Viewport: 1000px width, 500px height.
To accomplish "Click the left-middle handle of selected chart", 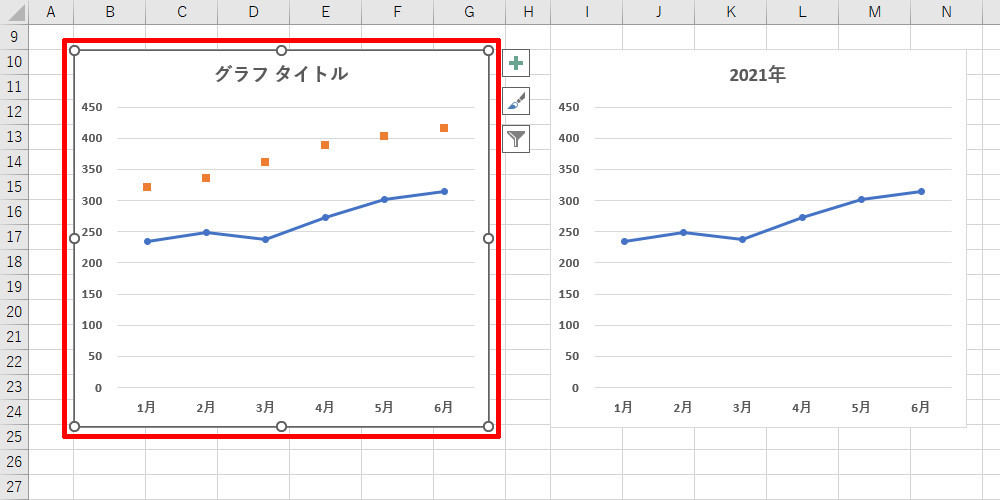I will tap(74, 239).
